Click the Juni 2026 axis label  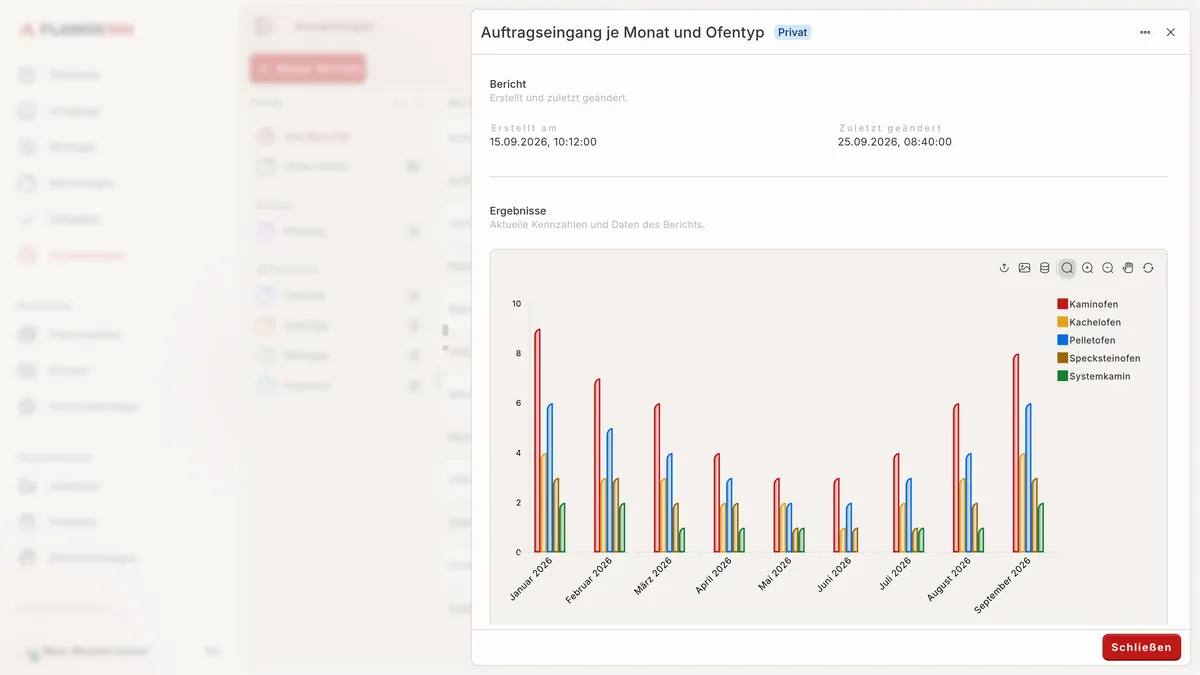click(834, 576)
